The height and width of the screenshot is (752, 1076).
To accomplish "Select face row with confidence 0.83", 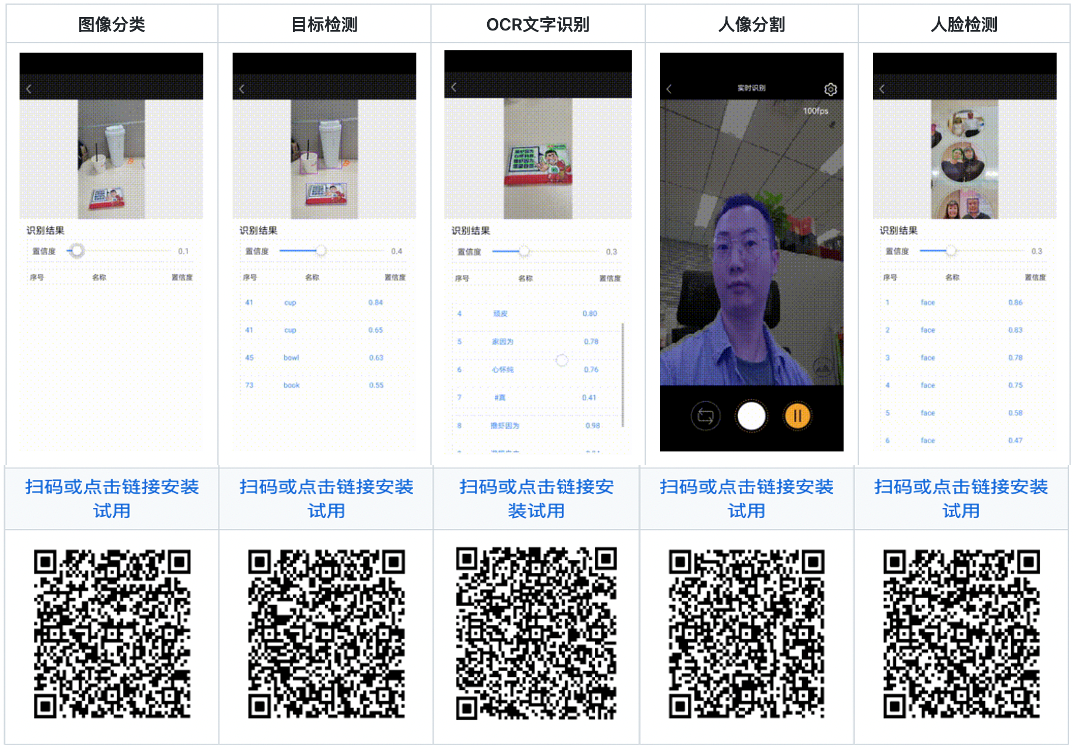I will 964,330.
